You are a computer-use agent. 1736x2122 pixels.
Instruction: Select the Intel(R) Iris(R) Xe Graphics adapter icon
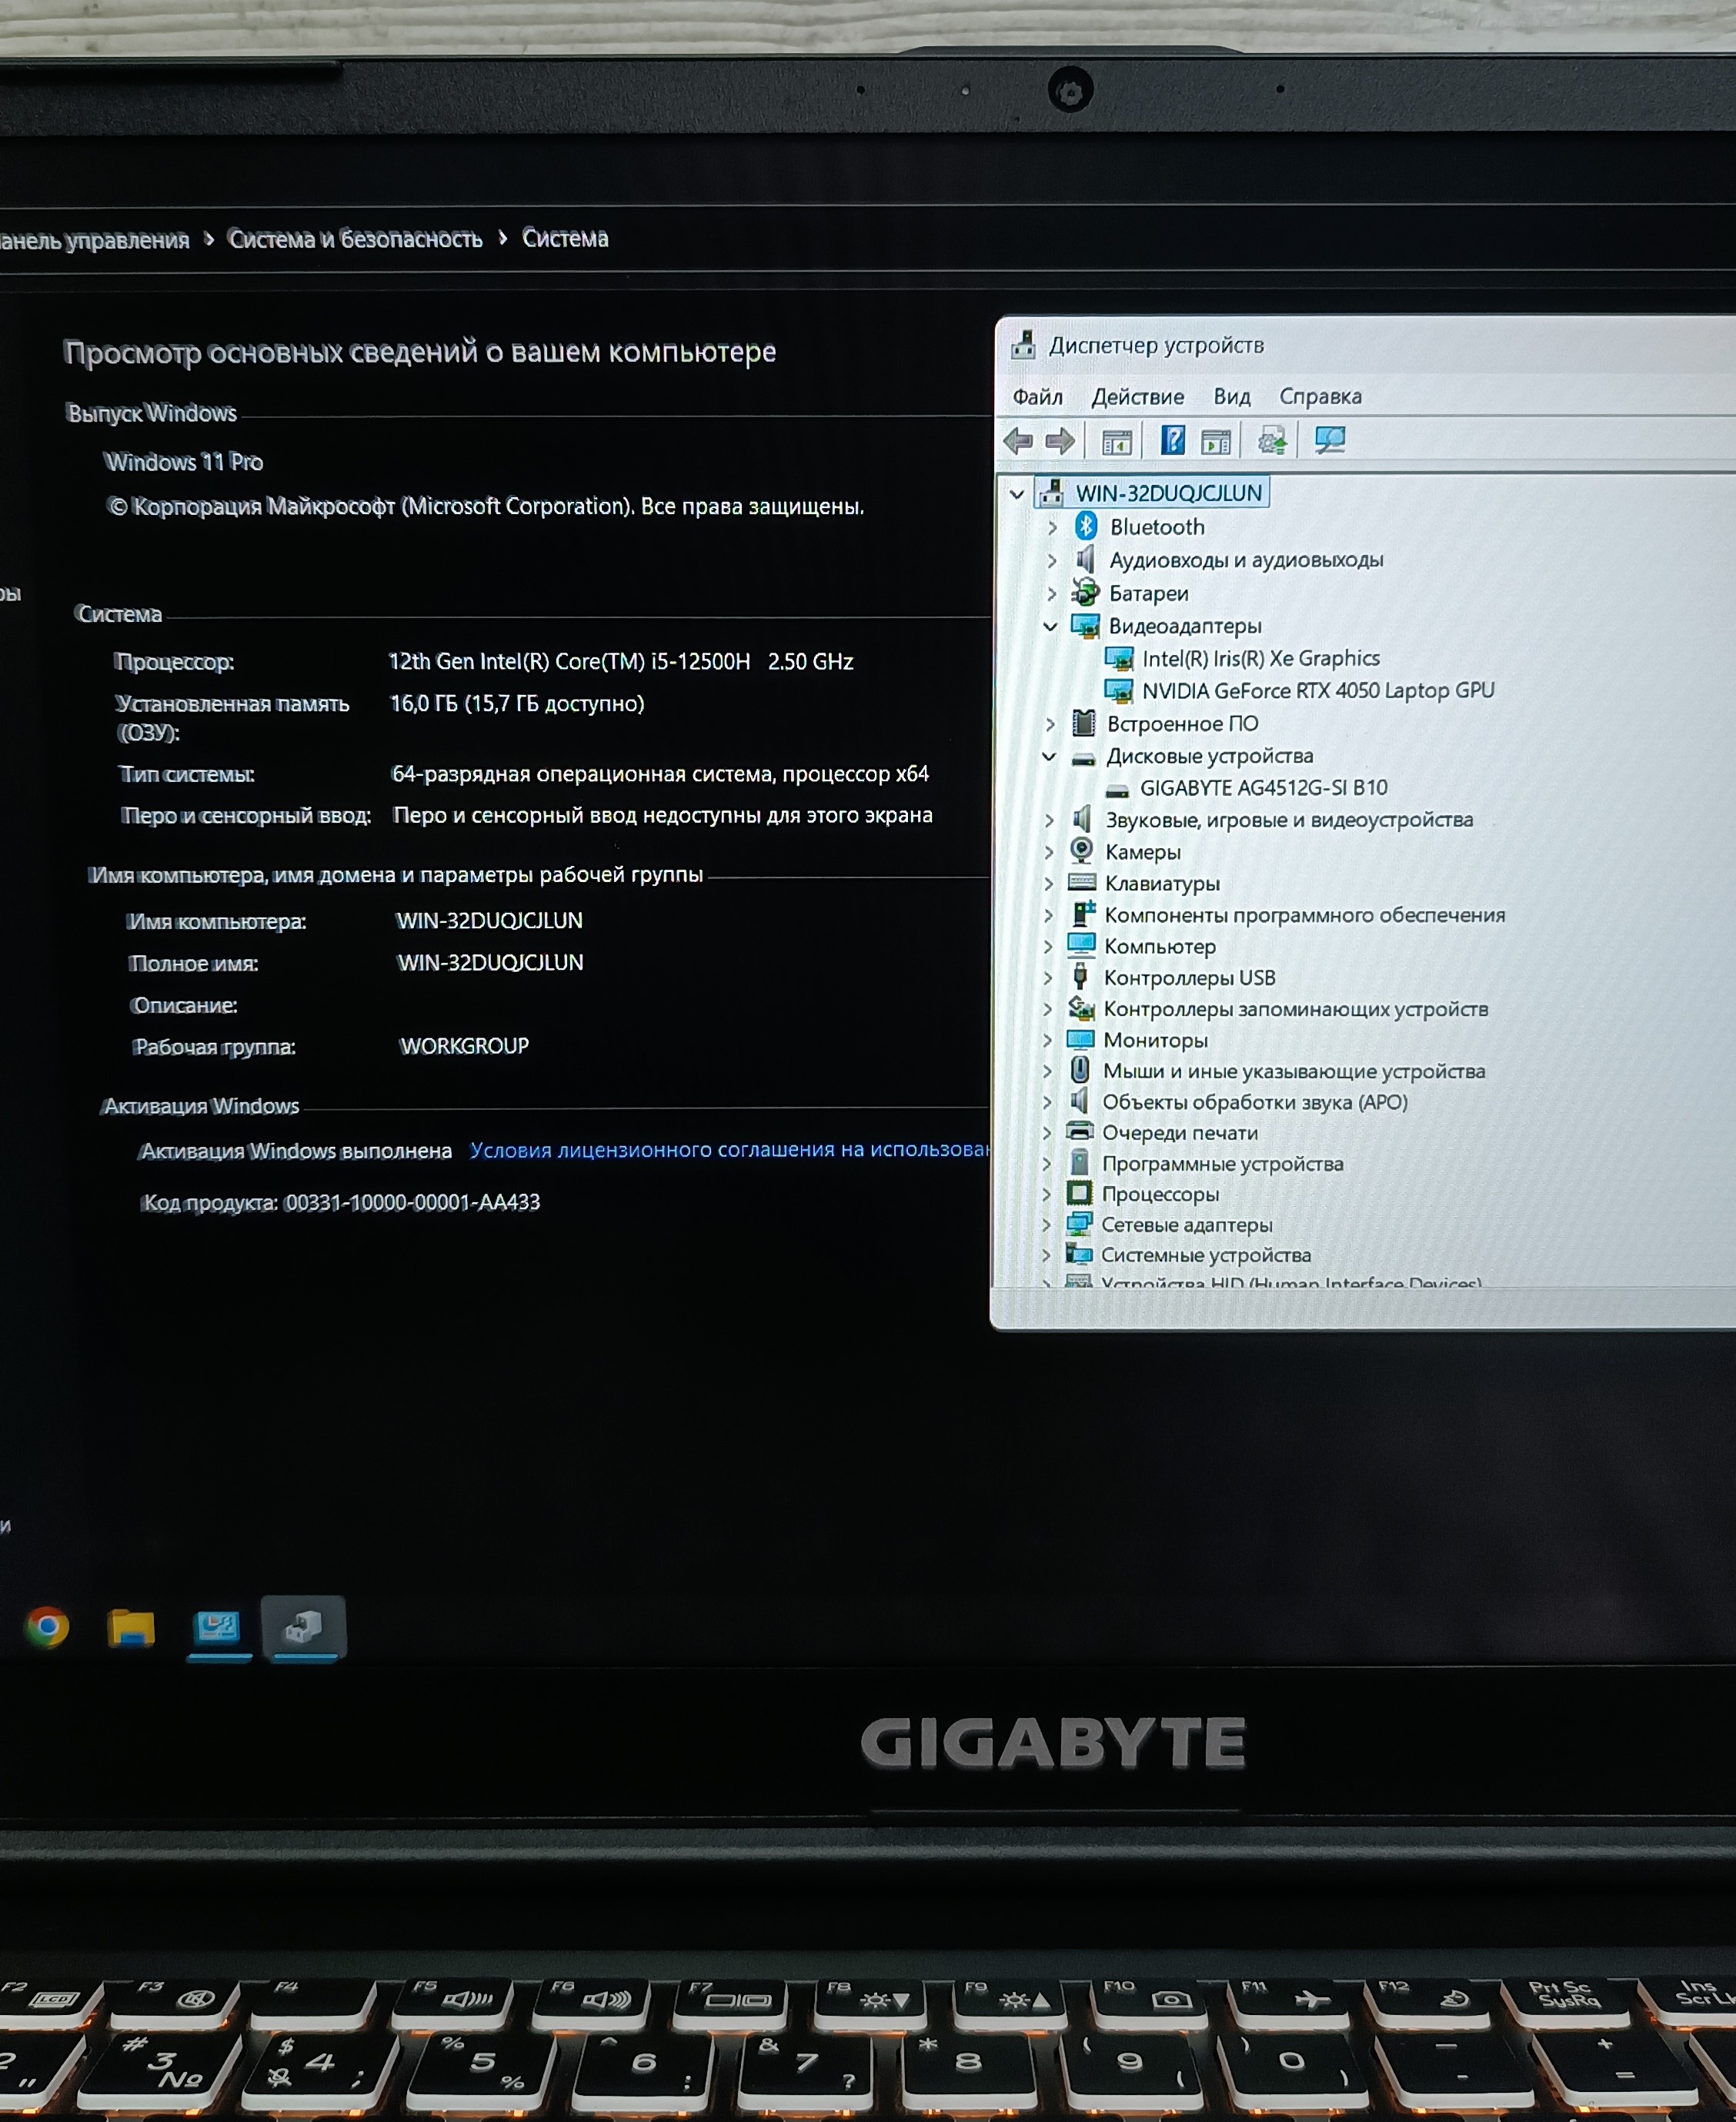[1118, 658]
